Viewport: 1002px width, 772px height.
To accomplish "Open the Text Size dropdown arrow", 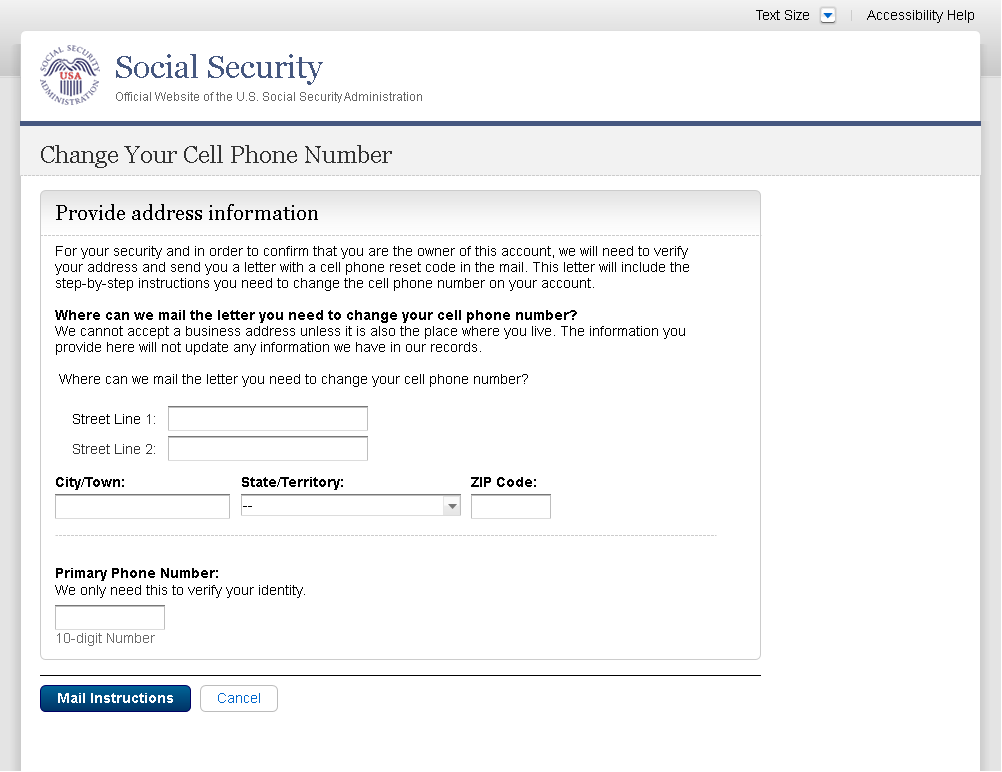I will tap(827, 15).
